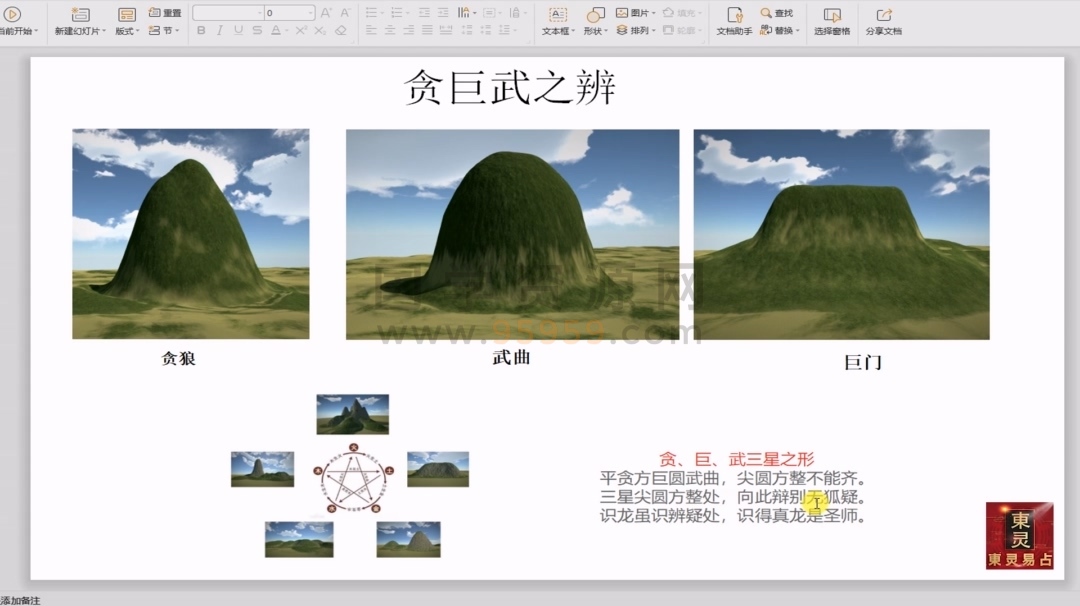Click the slide title 贪巨武之辨

click(x=509, y=87)
